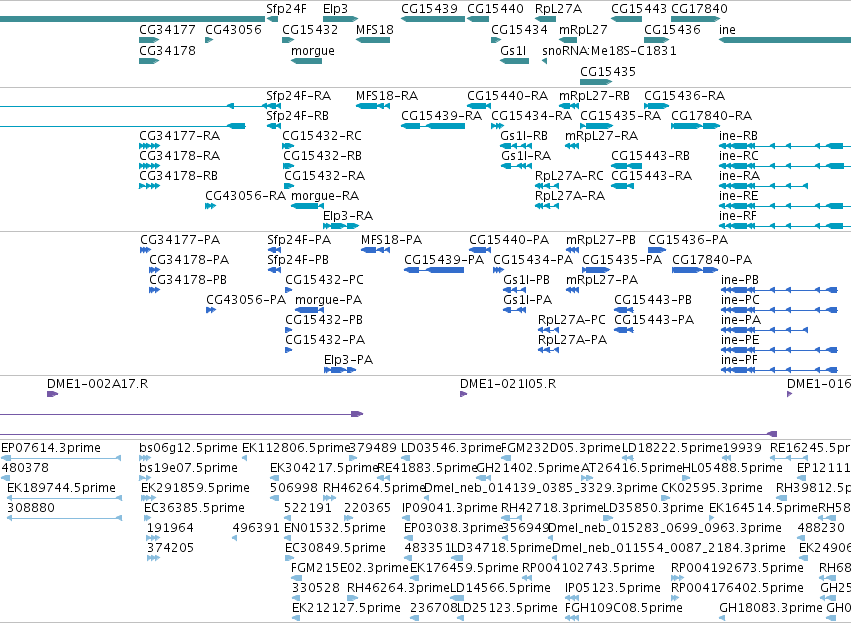The image size is (851, 623).
Task: Open the CG15436-PA protein label
Action: [688, 240]
